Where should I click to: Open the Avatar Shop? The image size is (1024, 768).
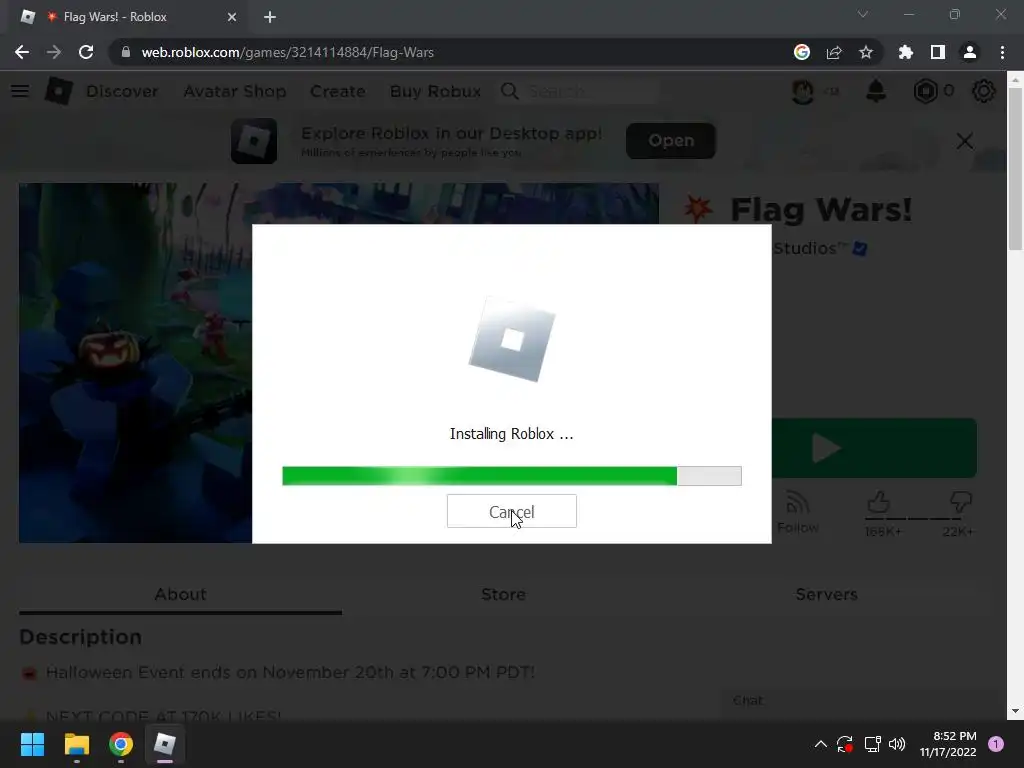point(234,91)
